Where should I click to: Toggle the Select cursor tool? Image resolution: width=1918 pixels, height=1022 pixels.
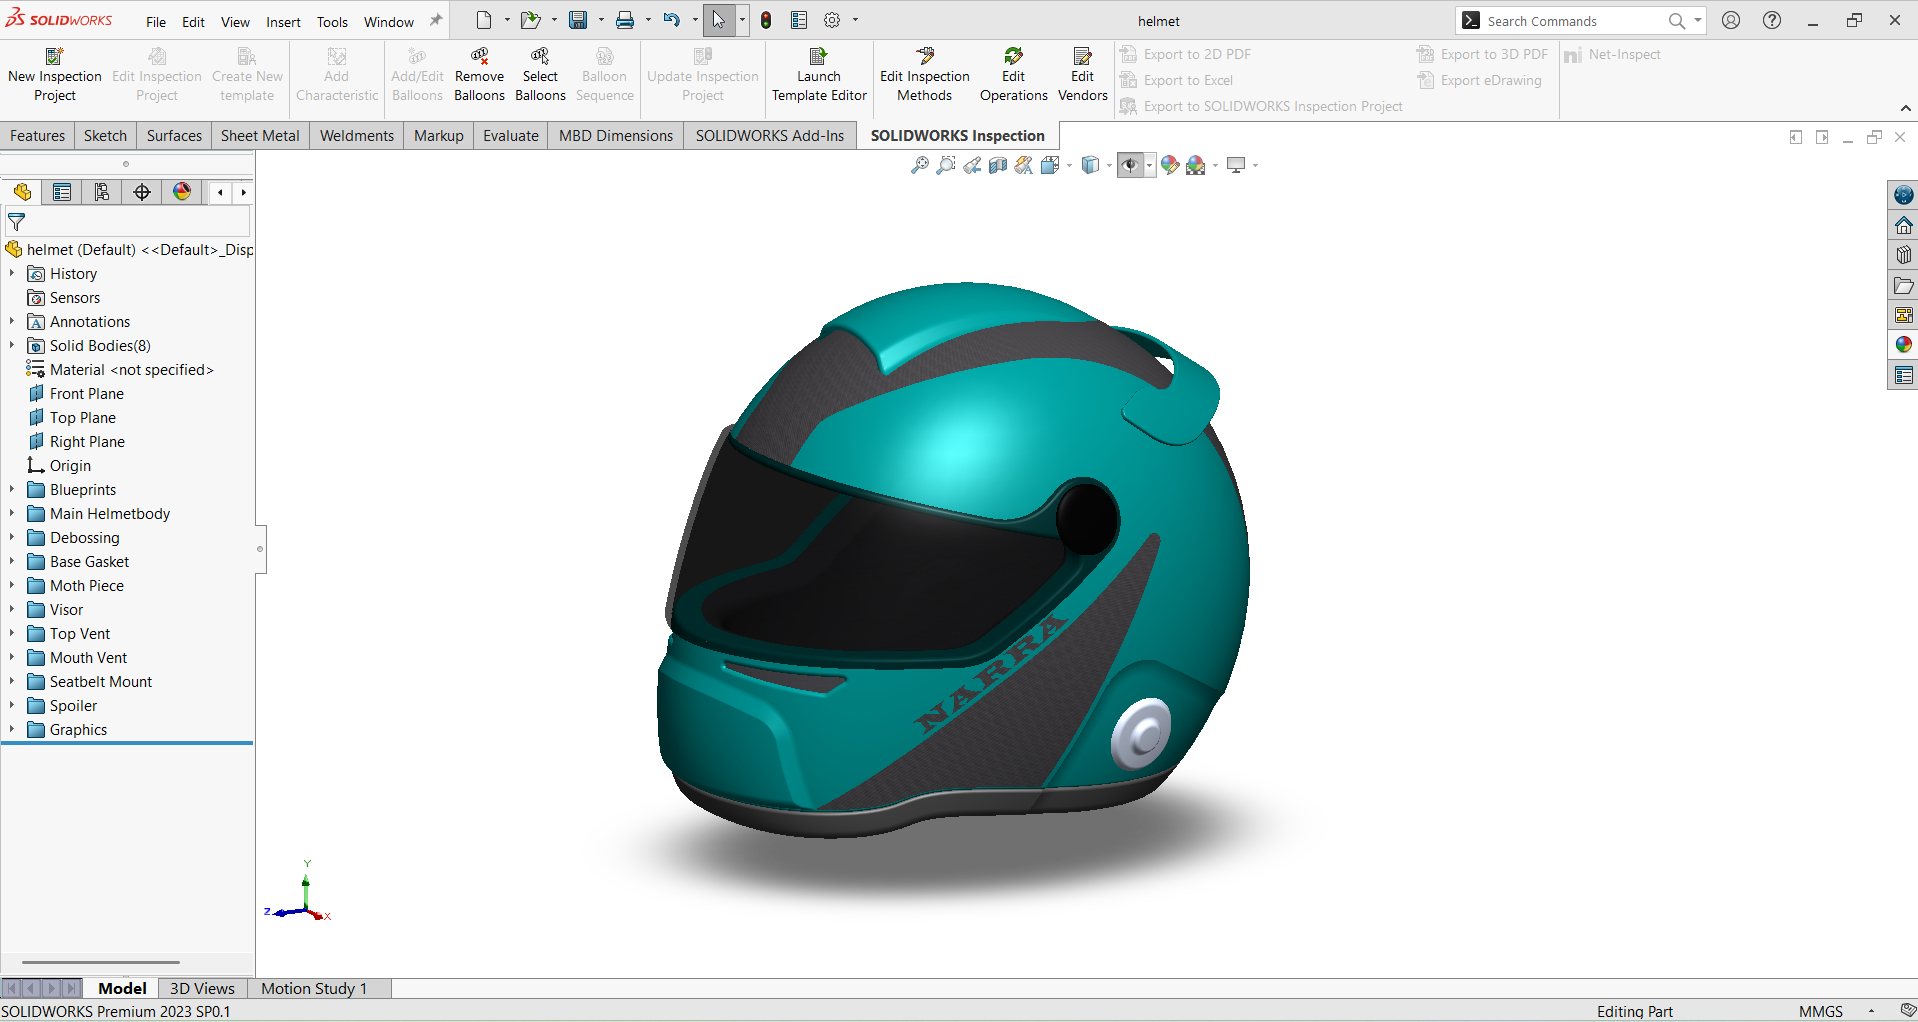click(718, 20)
